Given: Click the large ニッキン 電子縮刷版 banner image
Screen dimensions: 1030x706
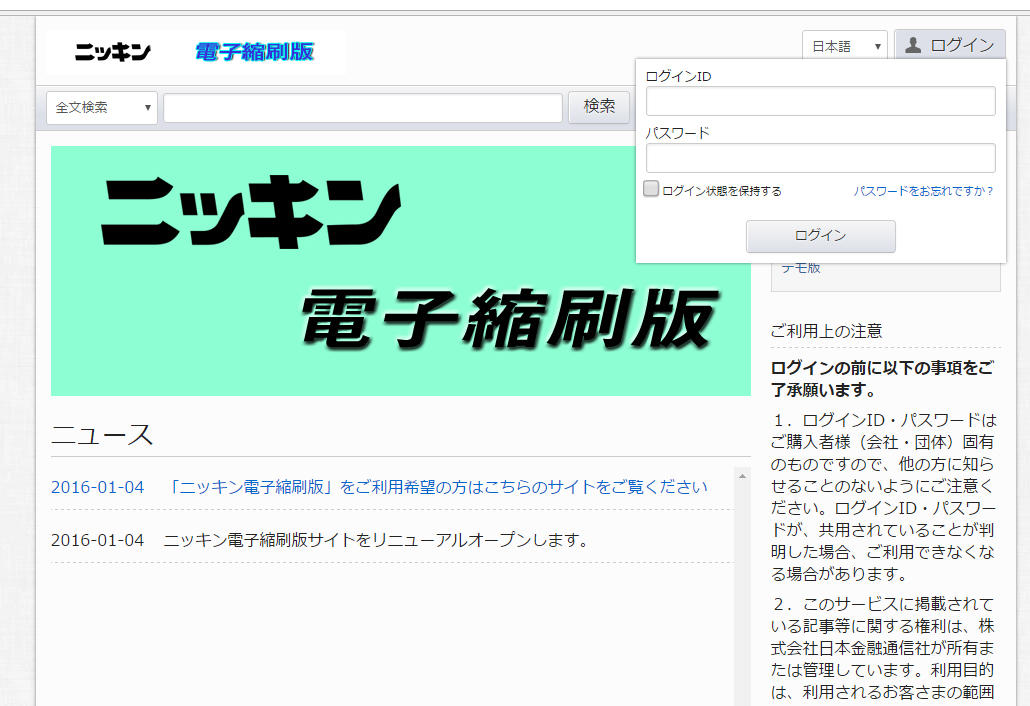Looking at the screenshot, I should pyautogui.click(x=401, y=271).
